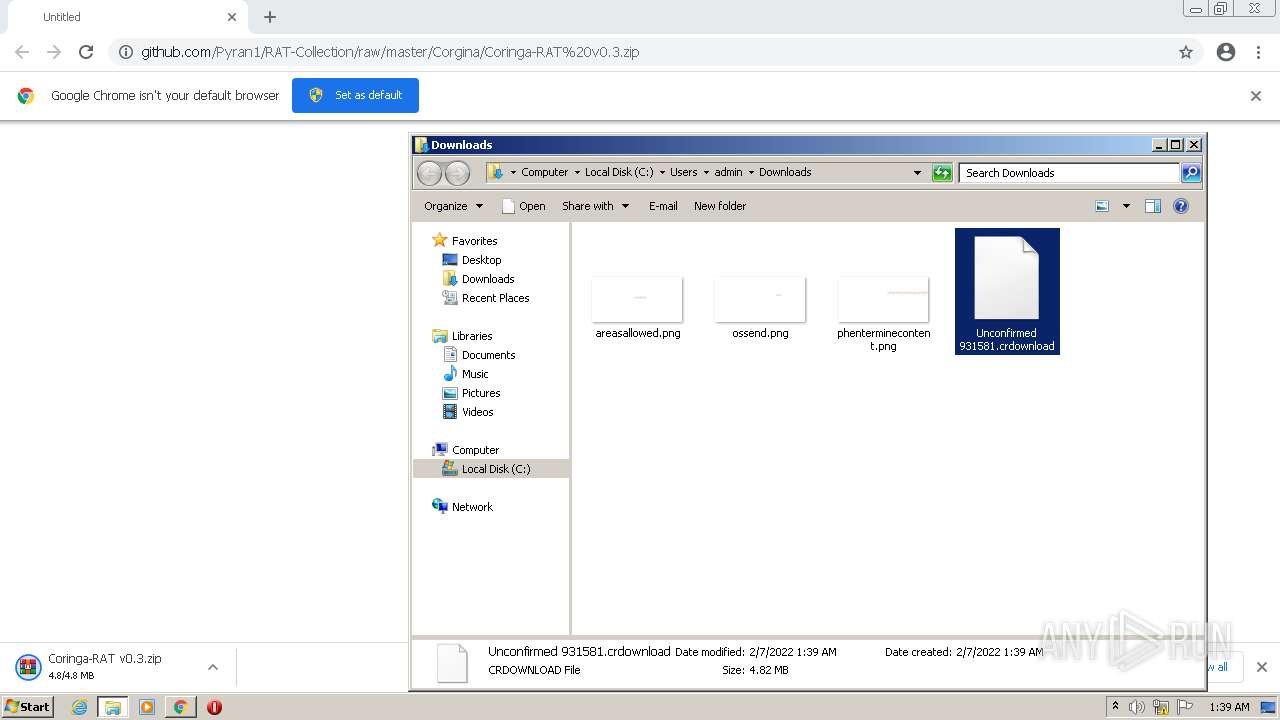Click the GitHub URL in address bar
The width and height of the screenshot is (1280, 720).
pos(390,52)
